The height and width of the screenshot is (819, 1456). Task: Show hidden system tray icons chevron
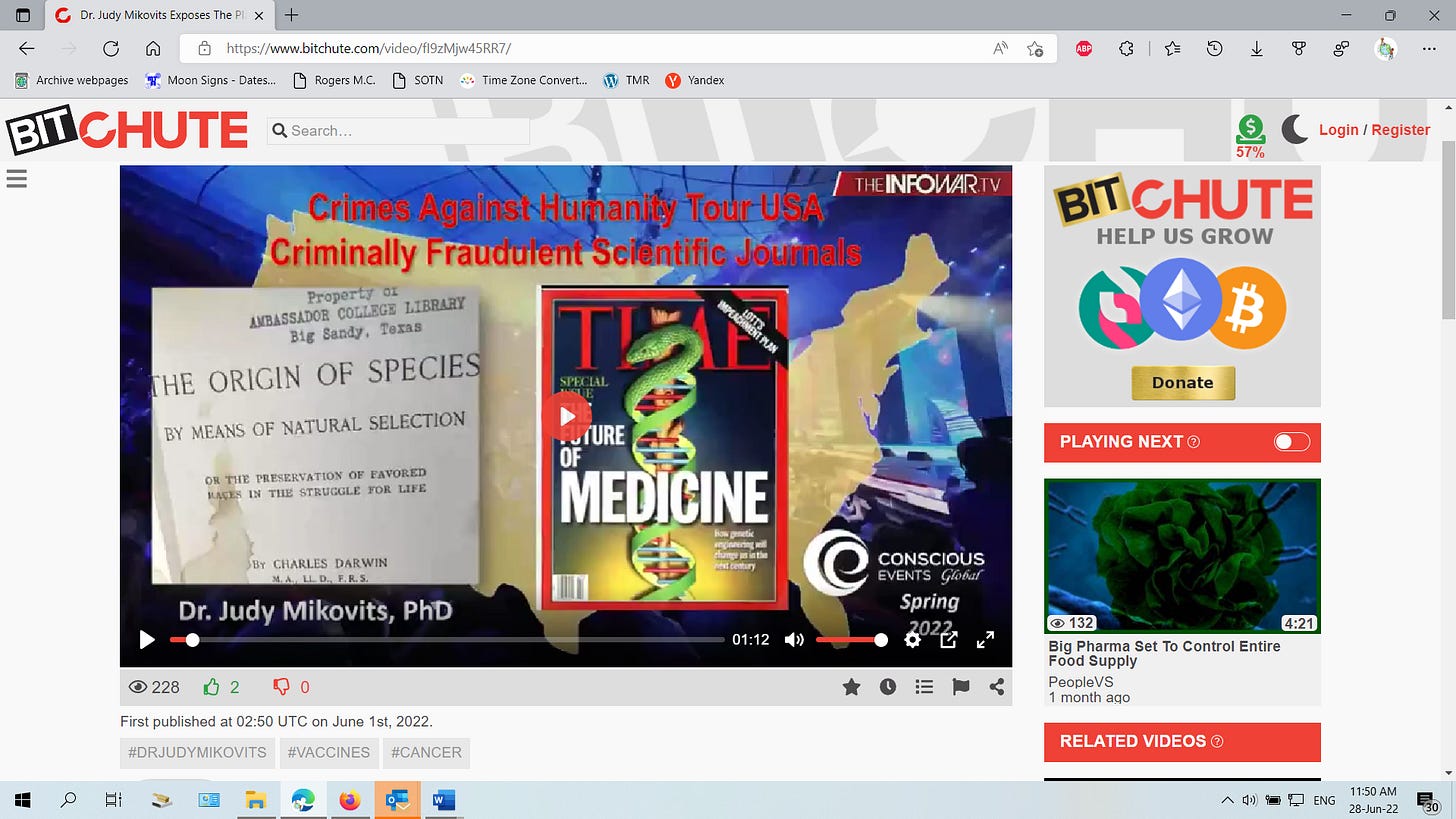1227,800
